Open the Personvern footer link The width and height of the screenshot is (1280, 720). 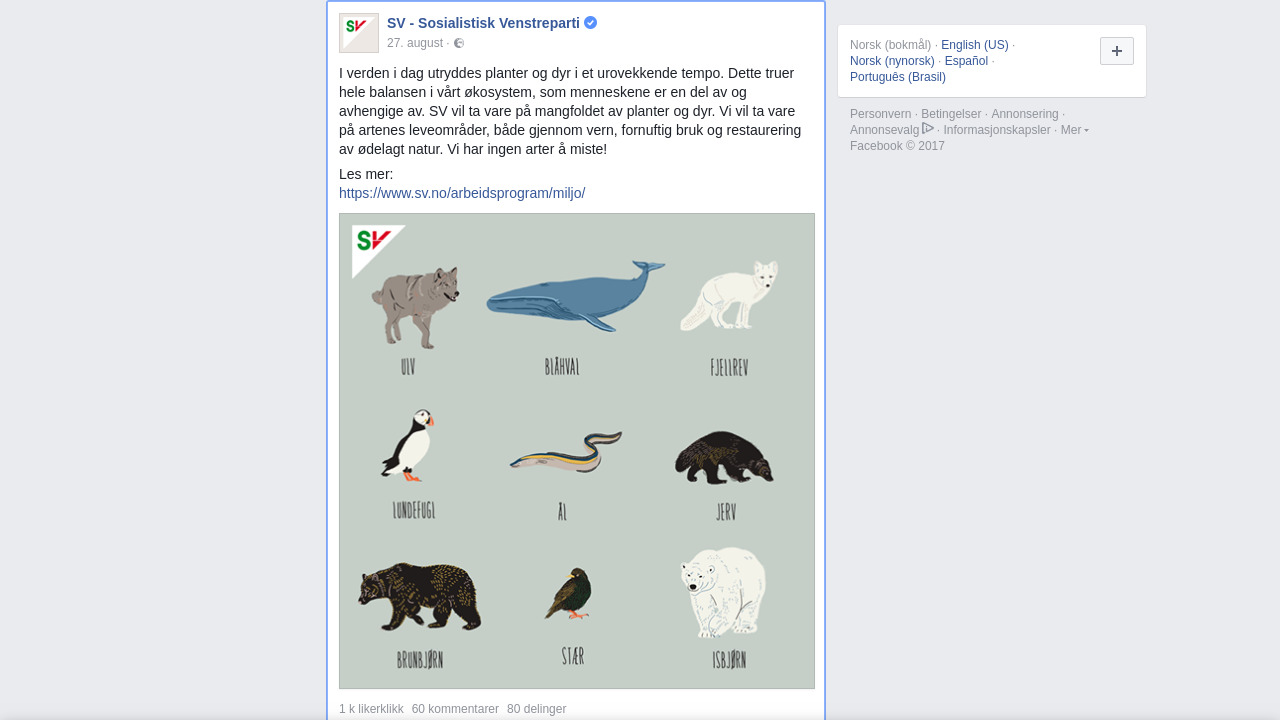coord(880,114)
